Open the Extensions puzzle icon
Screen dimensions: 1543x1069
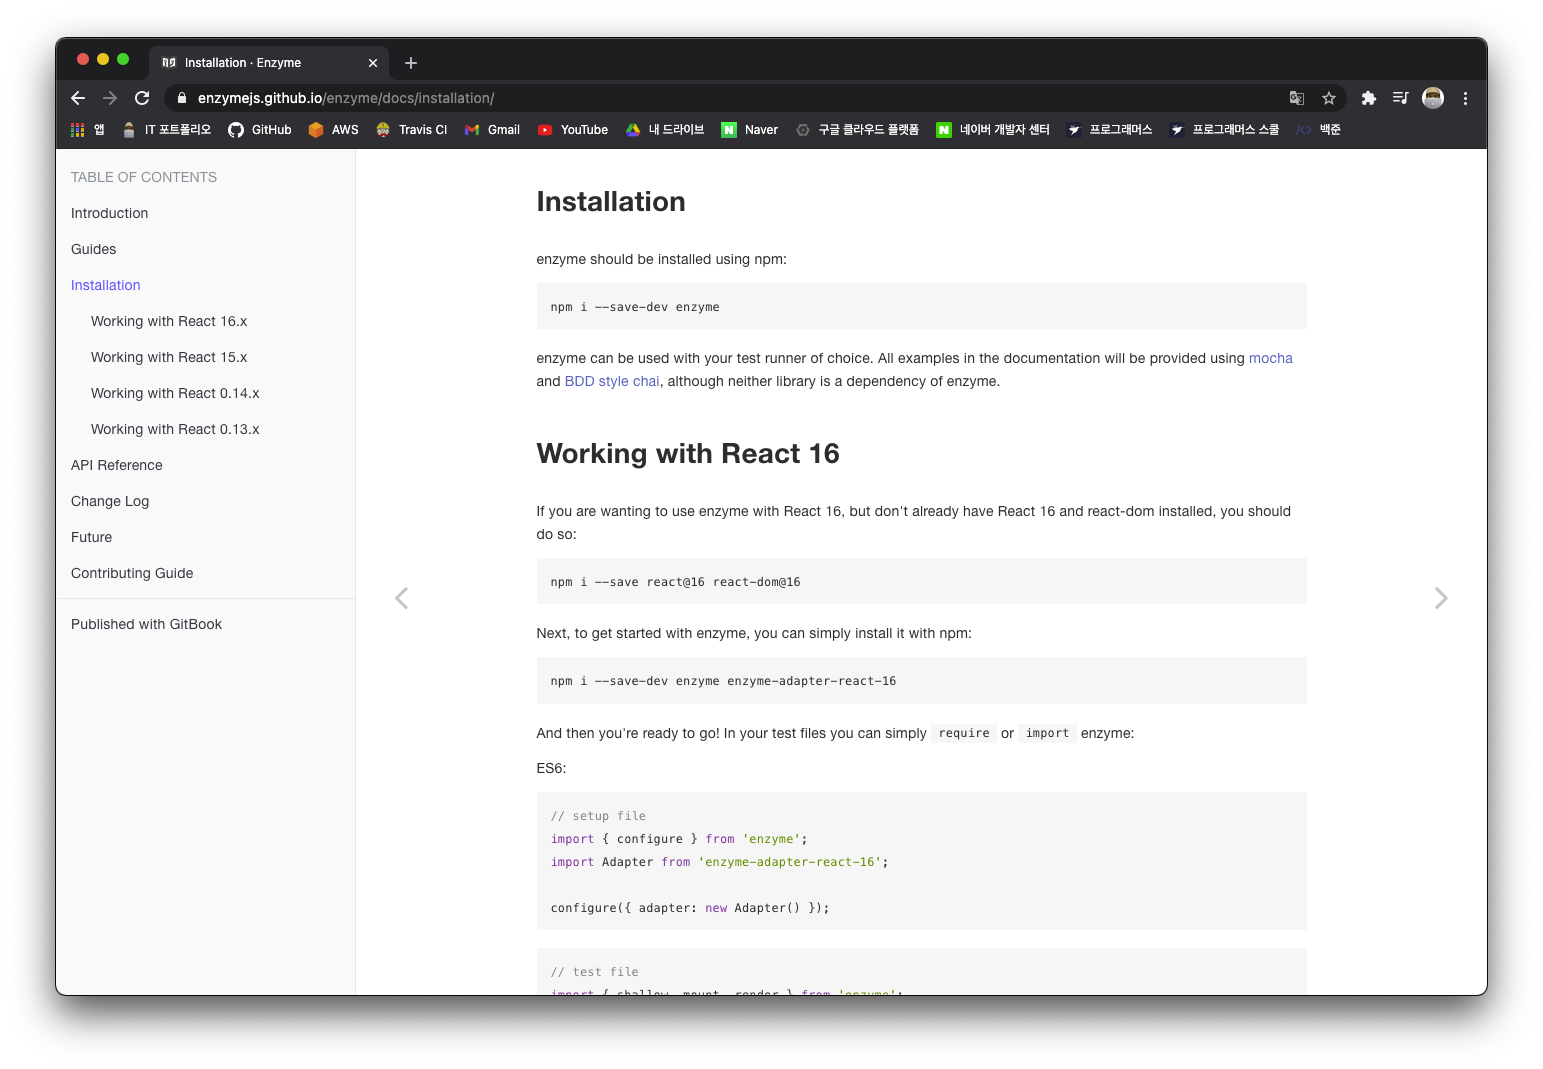[1369, 98]
